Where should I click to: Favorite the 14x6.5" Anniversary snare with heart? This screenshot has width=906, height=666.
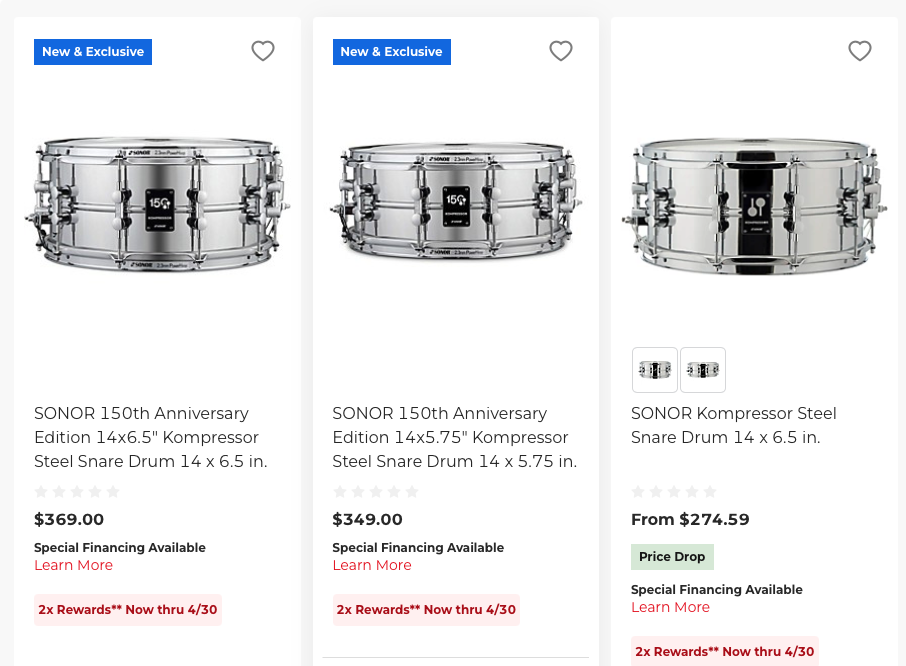point(263,51)
